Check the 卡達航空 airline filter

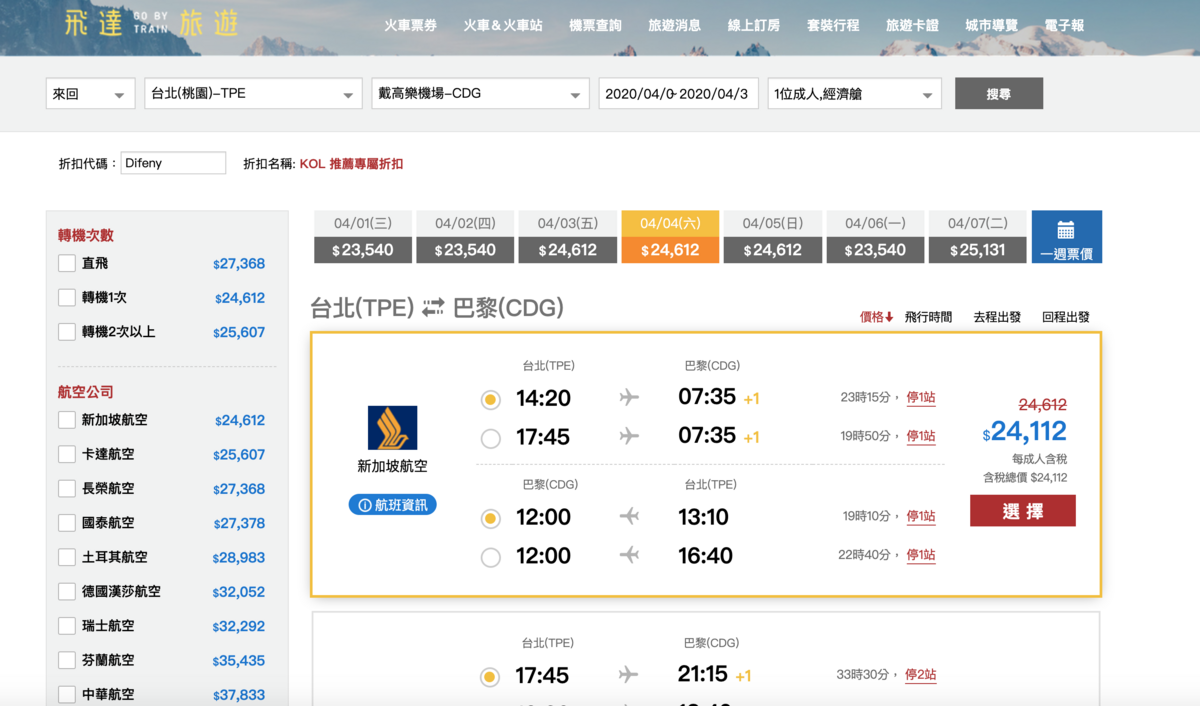click(67, 454)
